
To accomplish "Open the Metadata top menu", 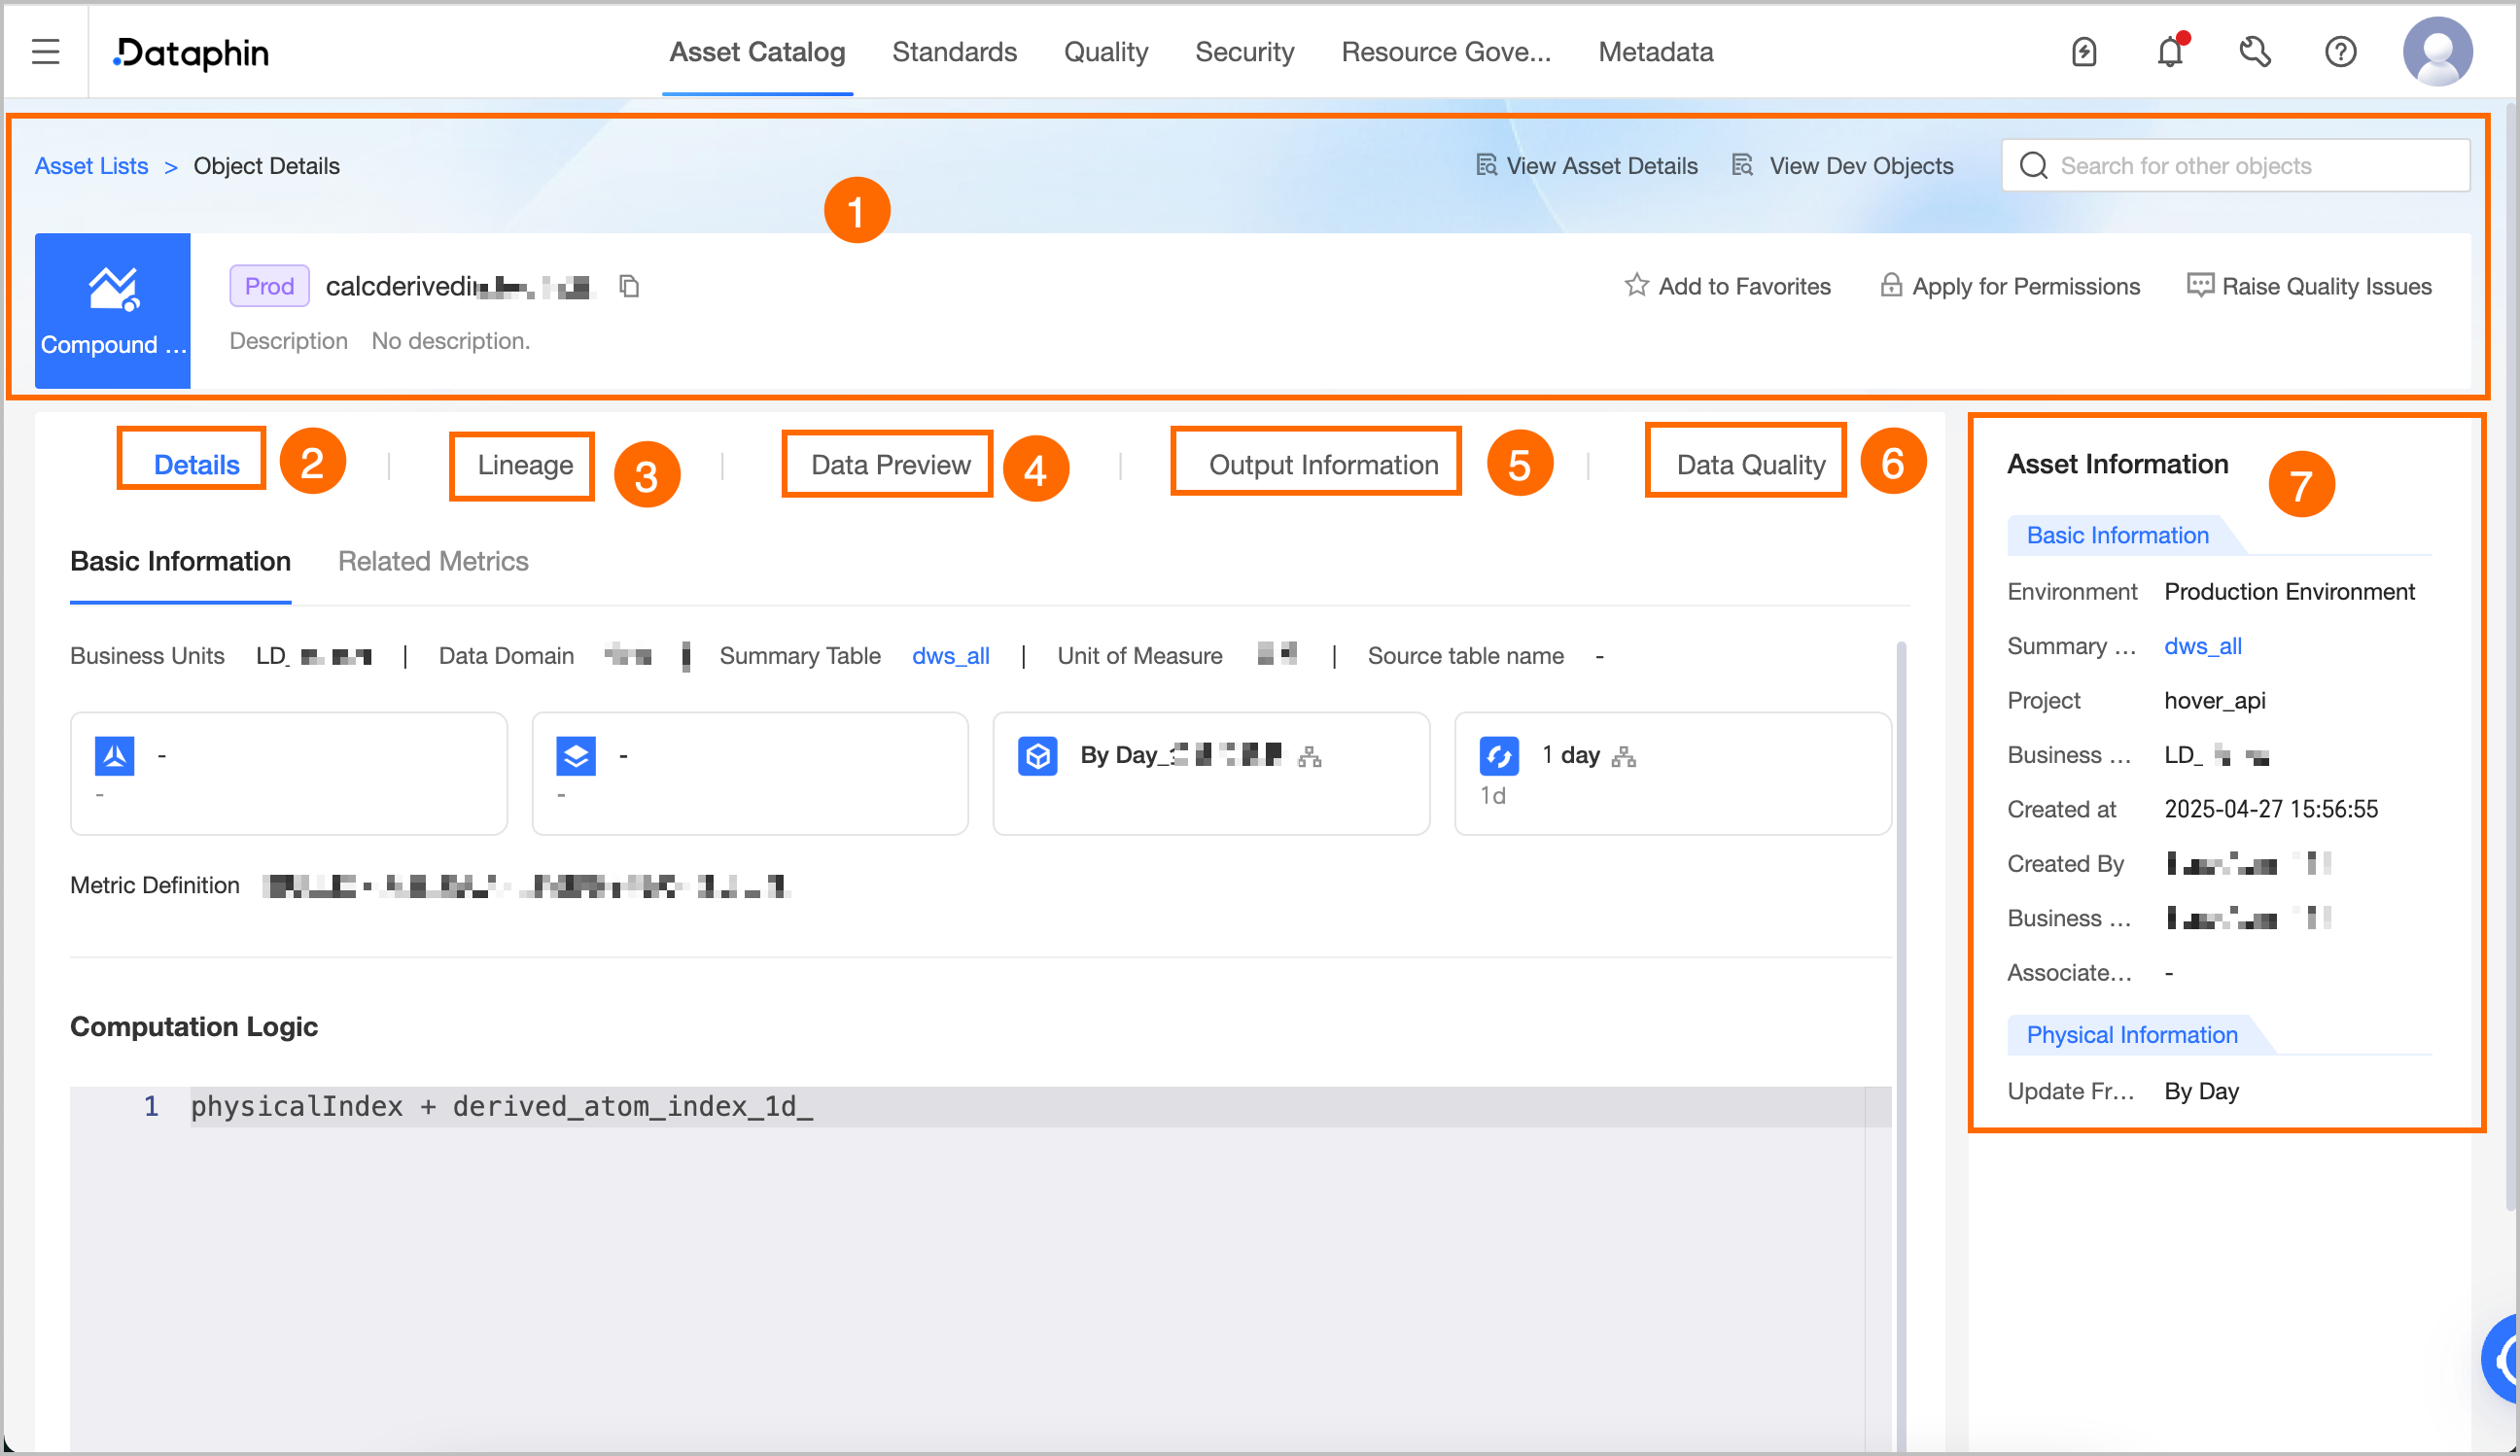I will (1656, 52).
